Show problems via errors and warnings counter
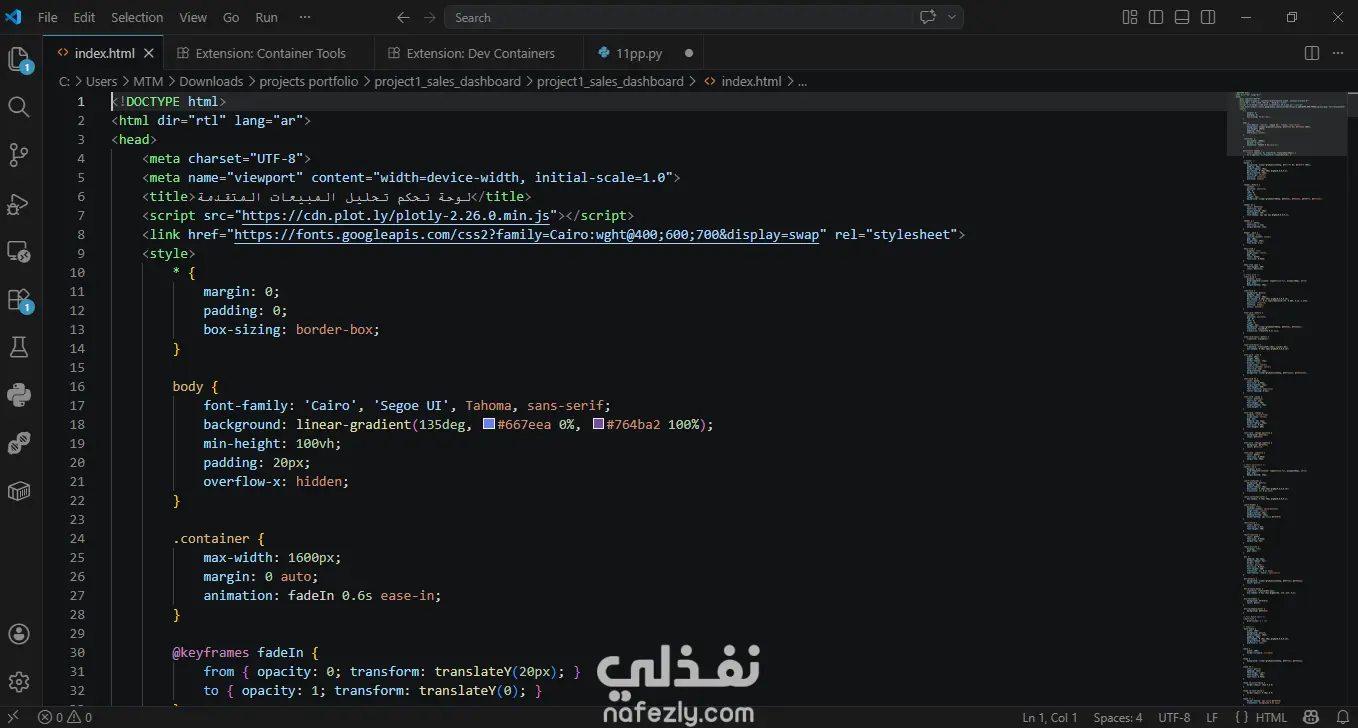The height and width of the screenshot is (728, 1358). click(64, 717)
